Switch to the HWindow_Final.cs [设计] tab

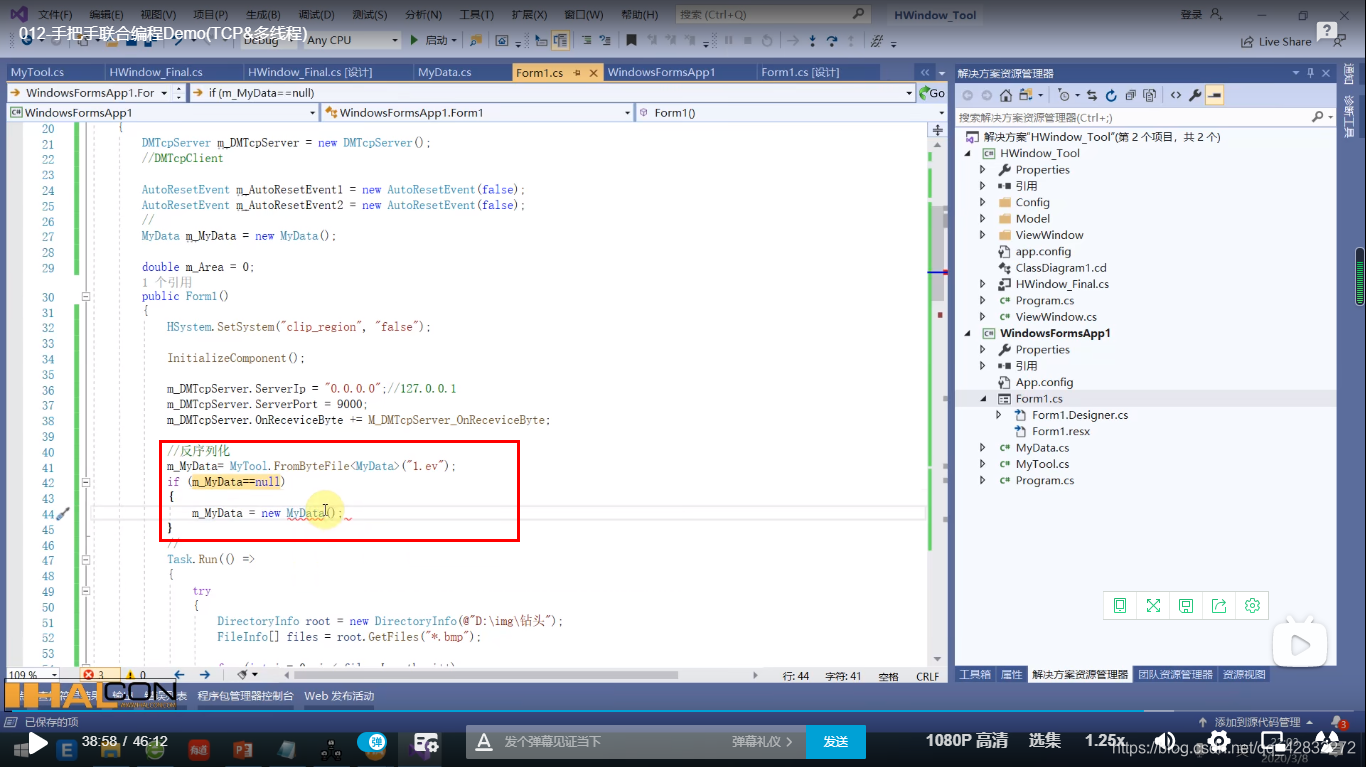(310, 73)
